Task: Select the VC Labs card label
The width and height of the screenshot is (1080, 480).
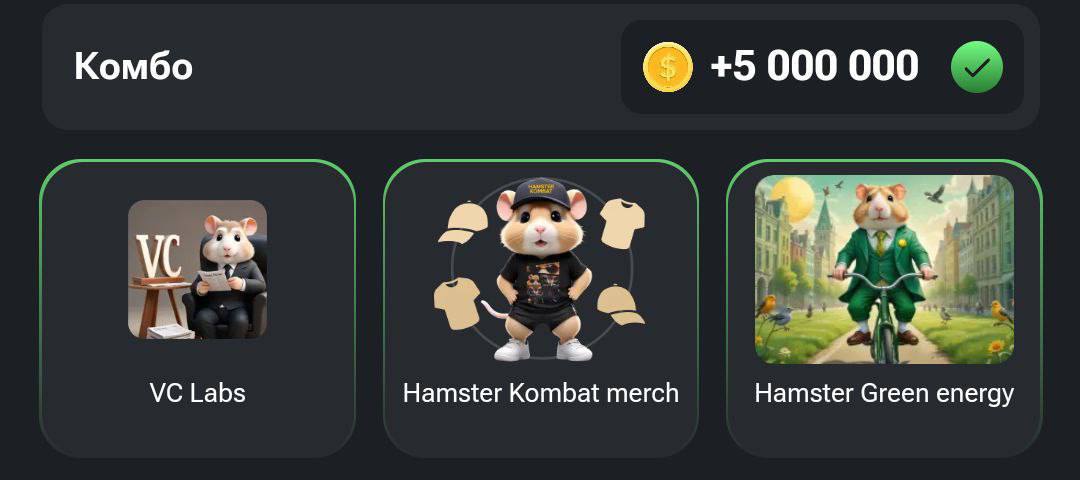Action: [x=198, y=393]
